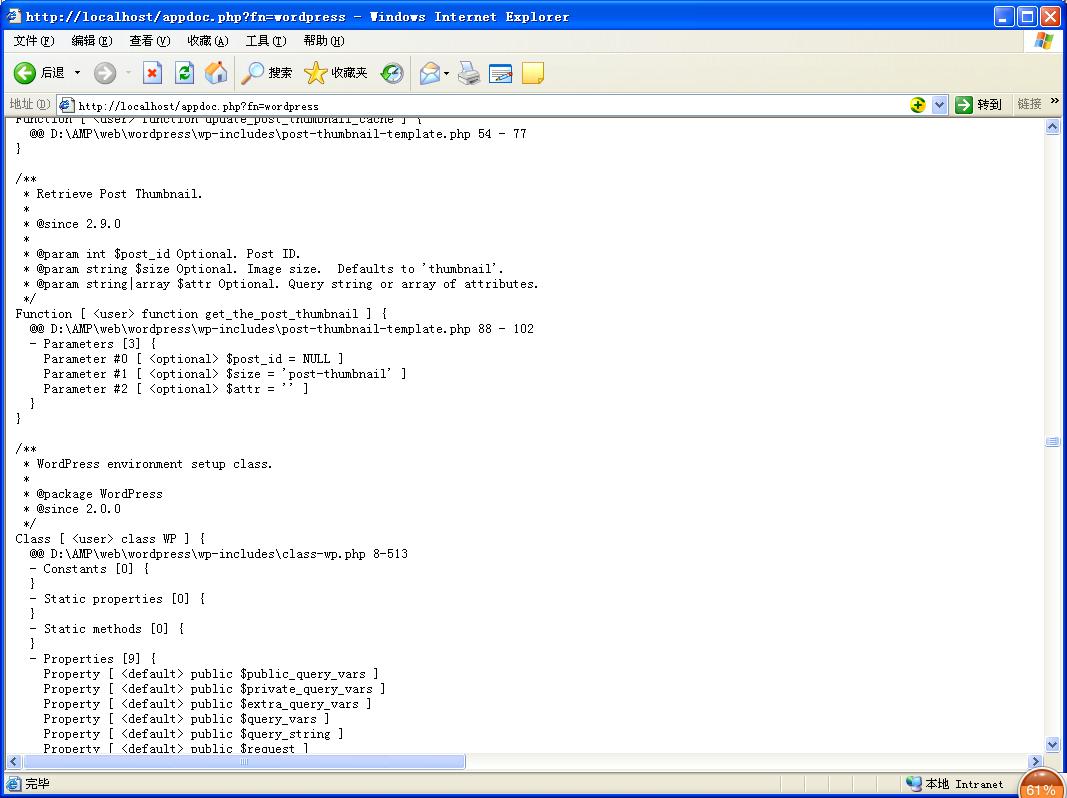This screenshot has width=1067, height=798.
Task: Click the 61% orange badge
Action: click(1040, 784)
